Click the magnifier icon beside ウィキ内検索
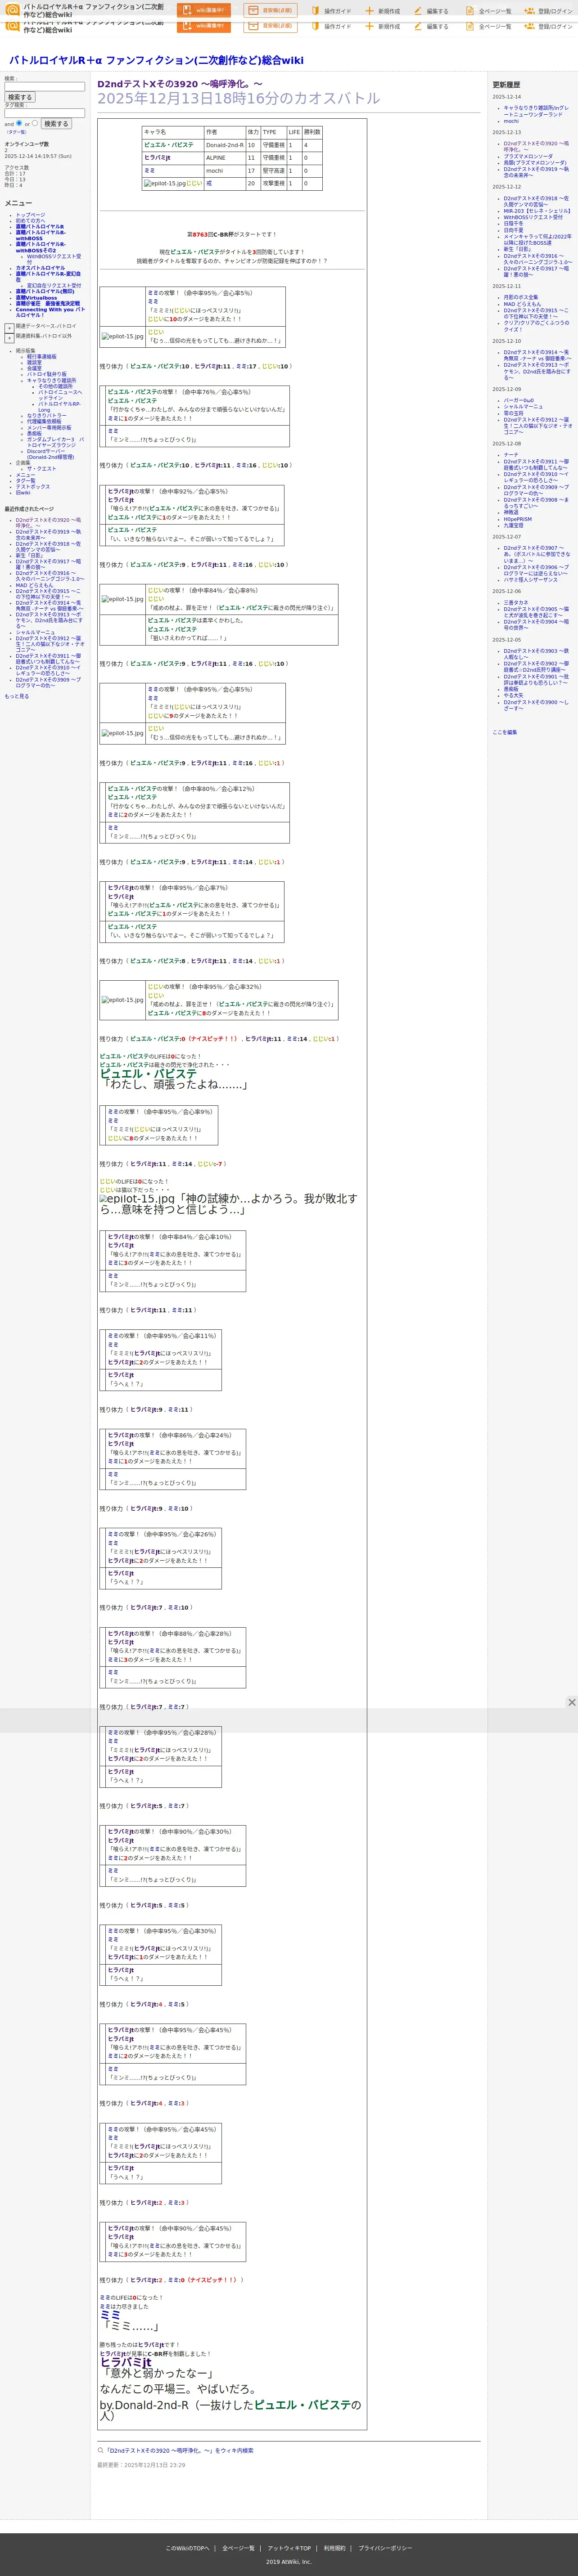 [x=101, y=2450]
